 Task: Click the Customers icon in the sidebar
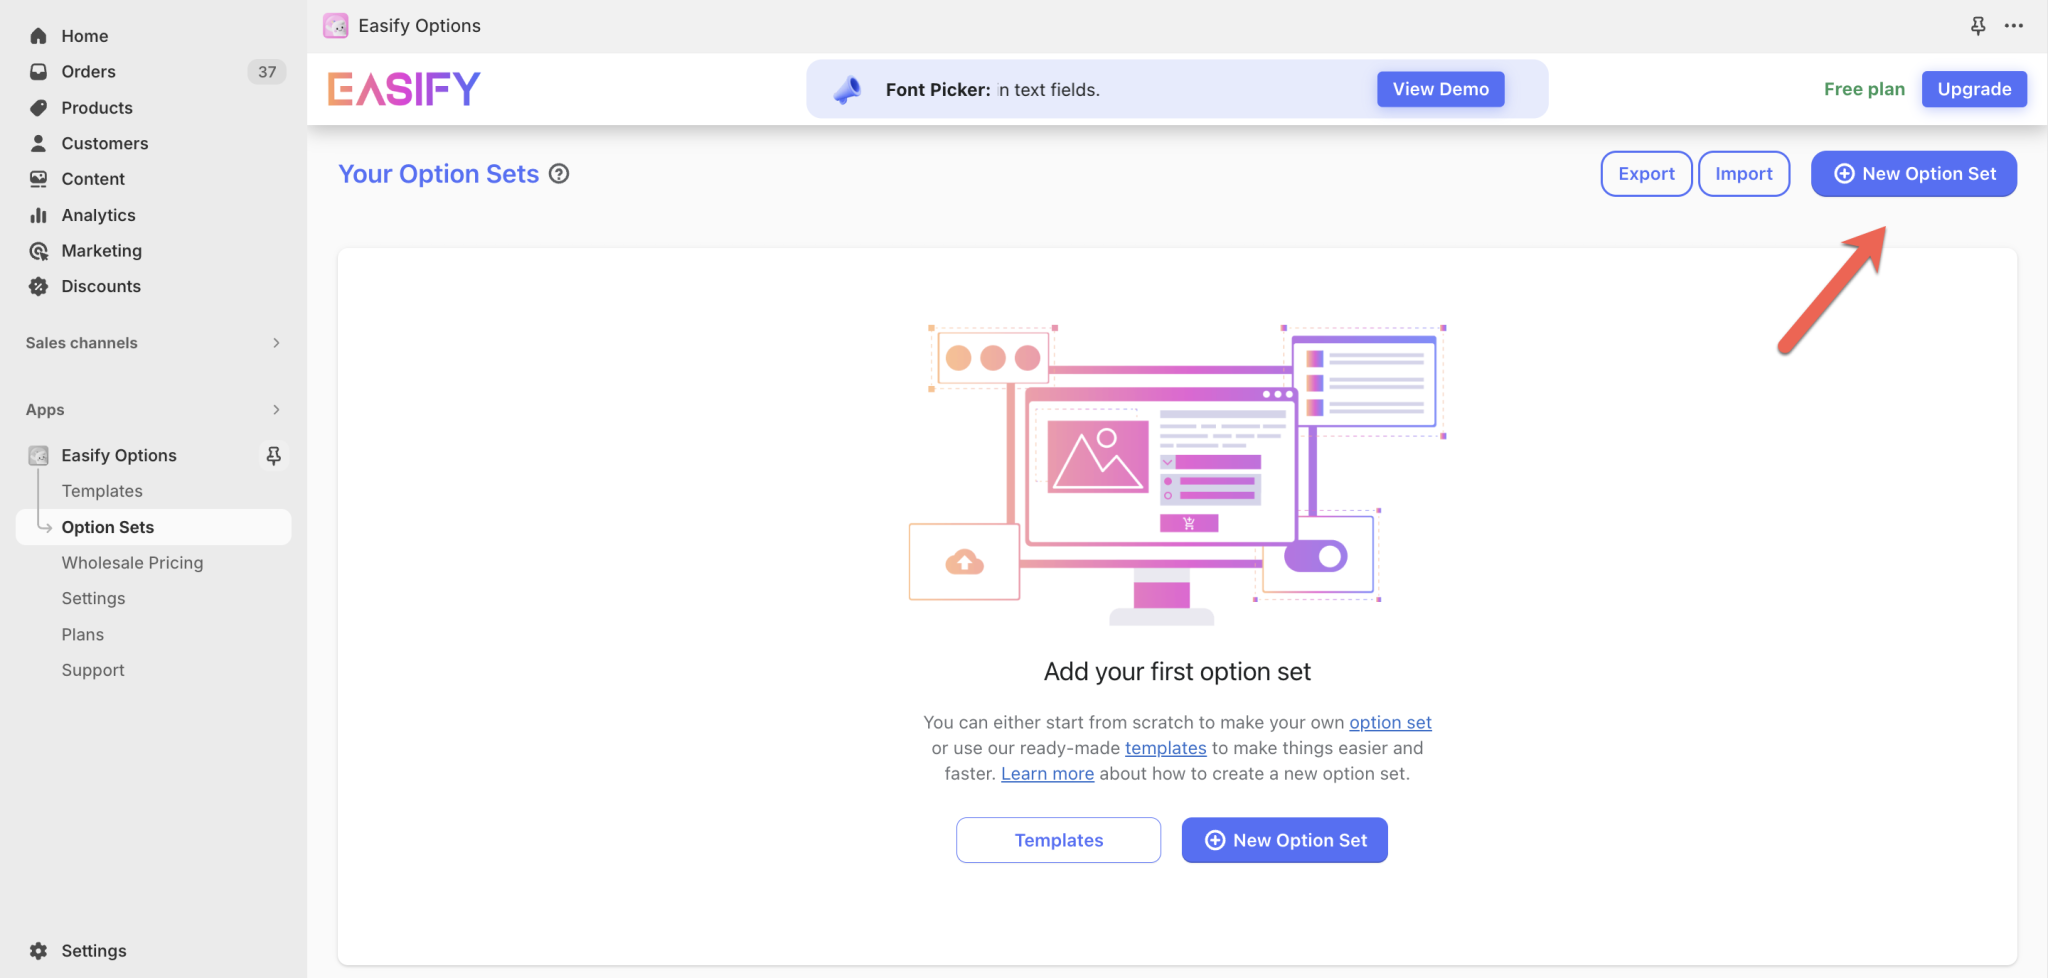coord(38,143)
